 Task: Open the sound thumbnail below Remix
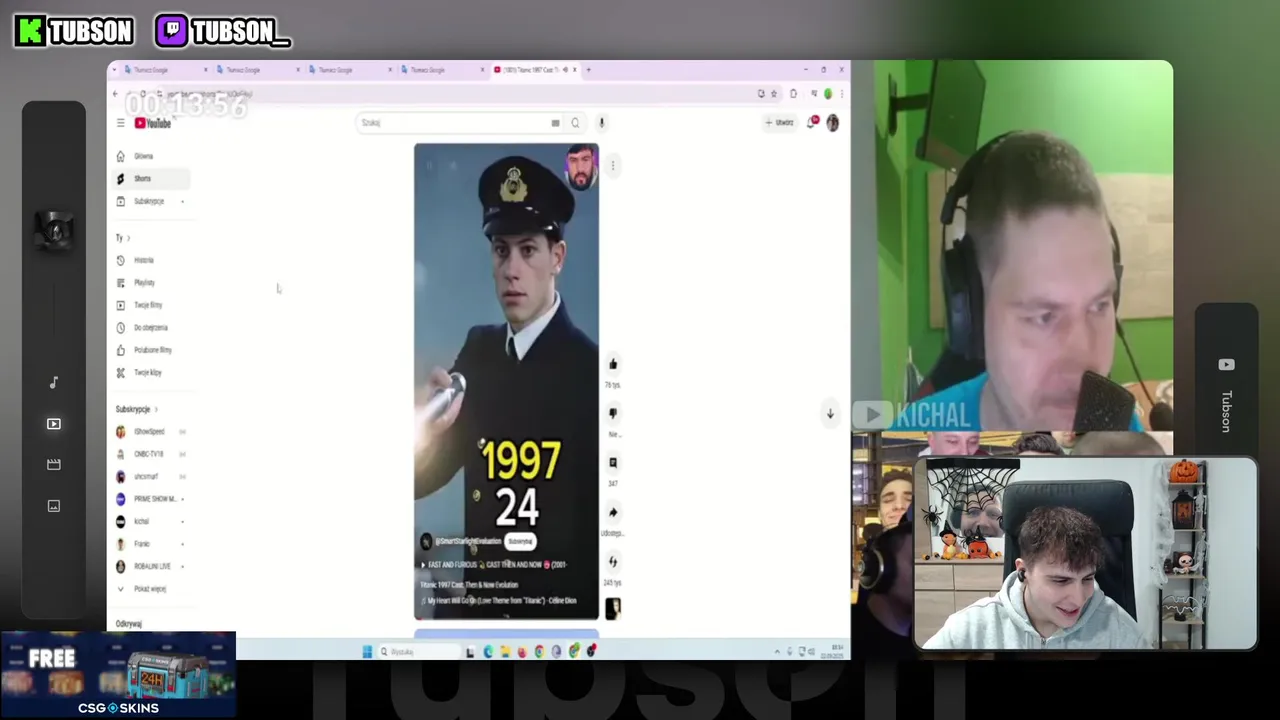[613, 608]
